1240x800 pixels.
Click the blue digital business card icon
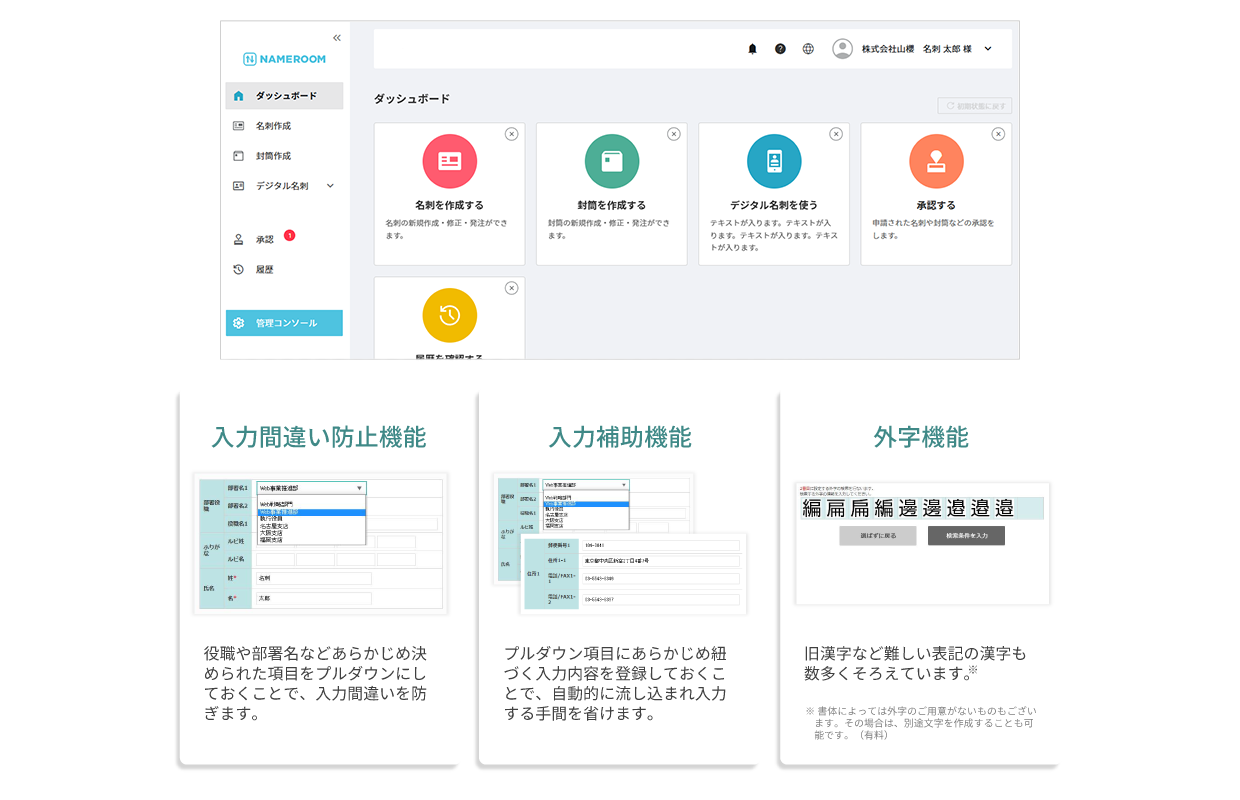[773, 161]
